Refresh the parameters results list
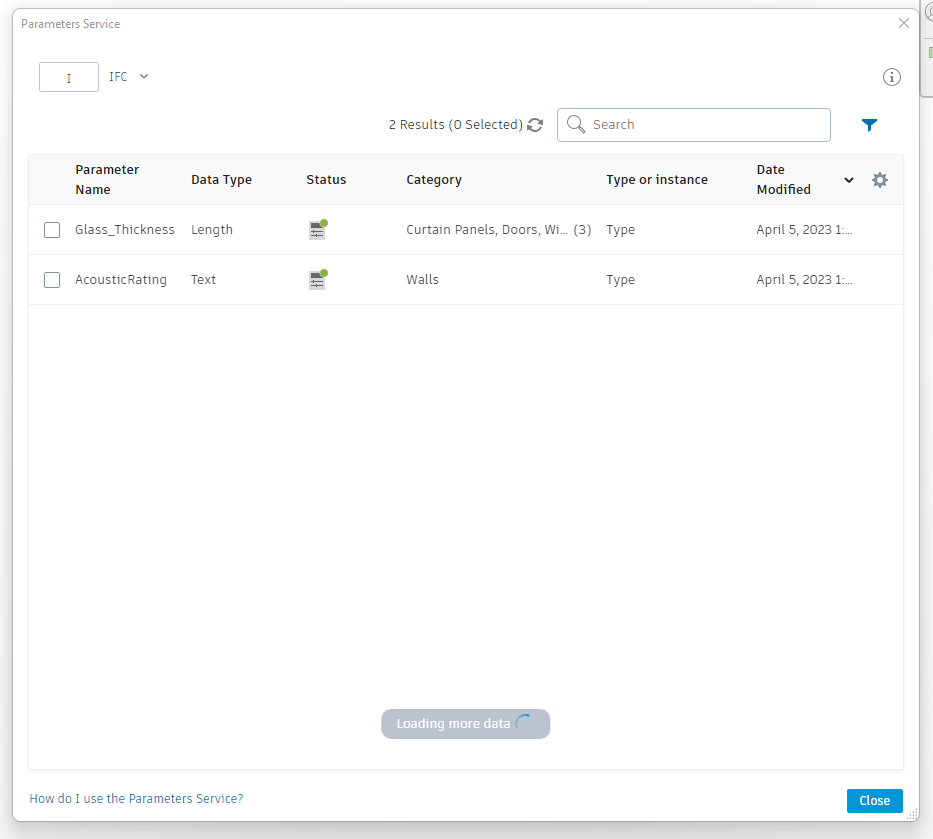This screenshot has width=933, height=839. [x=535, y=124]
